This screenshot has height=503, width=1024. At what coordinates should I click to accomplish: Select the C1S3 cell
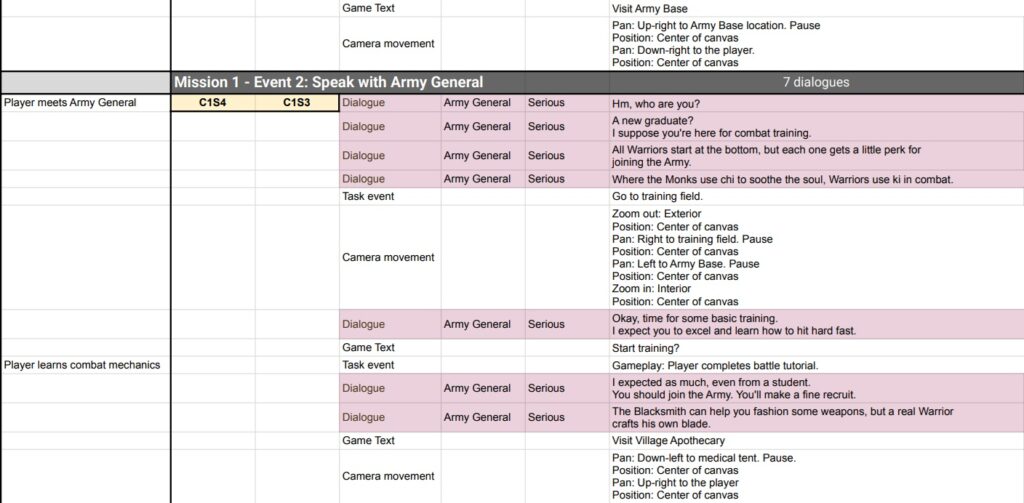(x=296, y=102)
